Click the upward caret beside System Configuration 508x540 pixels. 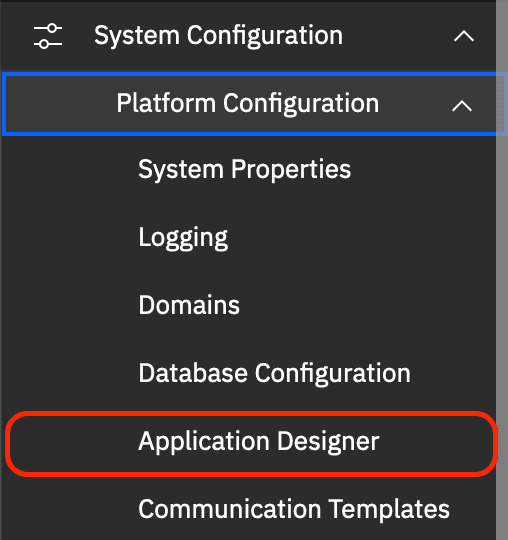click(464, 36)
